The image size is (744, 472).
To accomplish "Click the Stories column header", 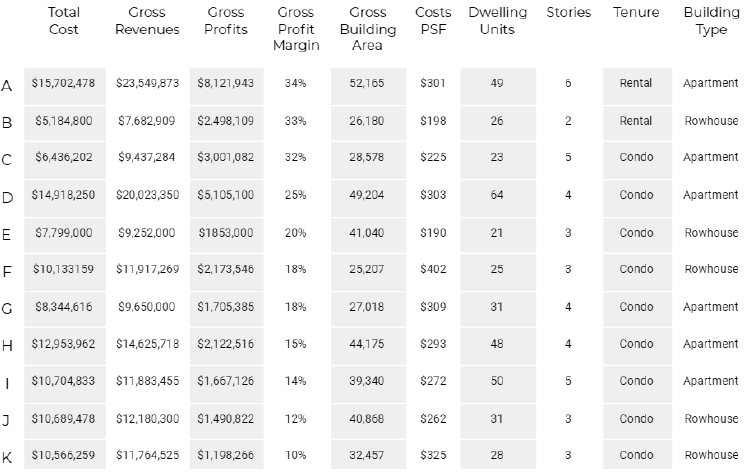I will point(568,13).
